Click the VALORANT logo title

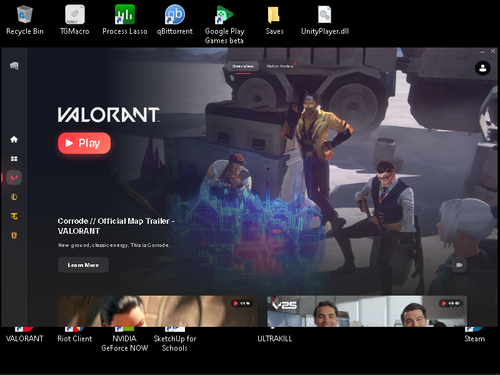109,115
